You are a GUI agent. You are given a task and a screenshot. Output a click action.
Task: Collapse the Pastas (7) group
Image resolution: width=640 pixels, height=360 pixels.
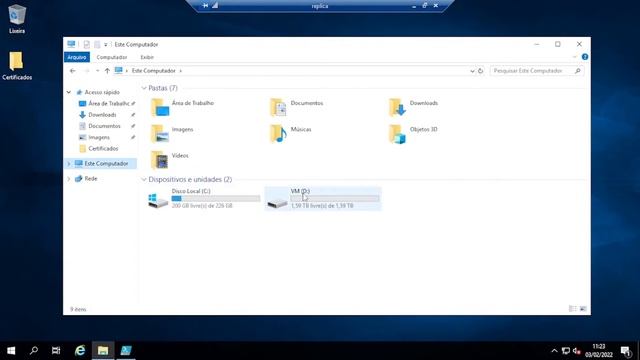coord(144,88)
